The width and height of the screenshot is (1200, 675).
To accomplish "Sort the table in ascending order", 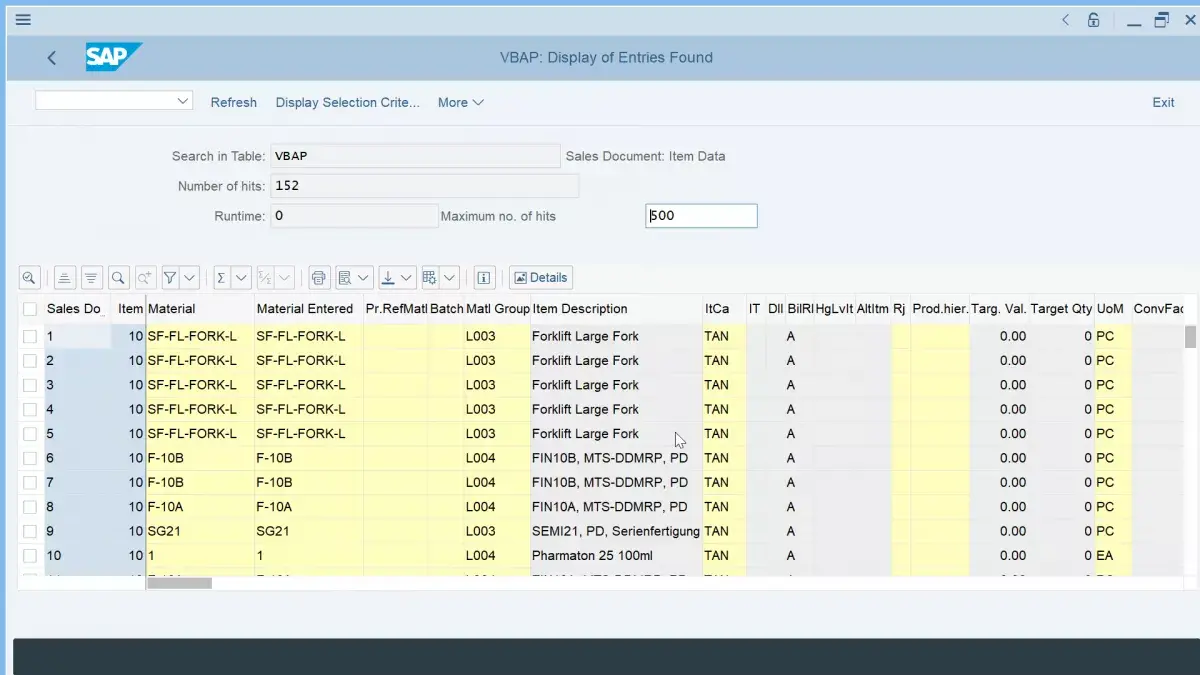I will coord(64,278).
